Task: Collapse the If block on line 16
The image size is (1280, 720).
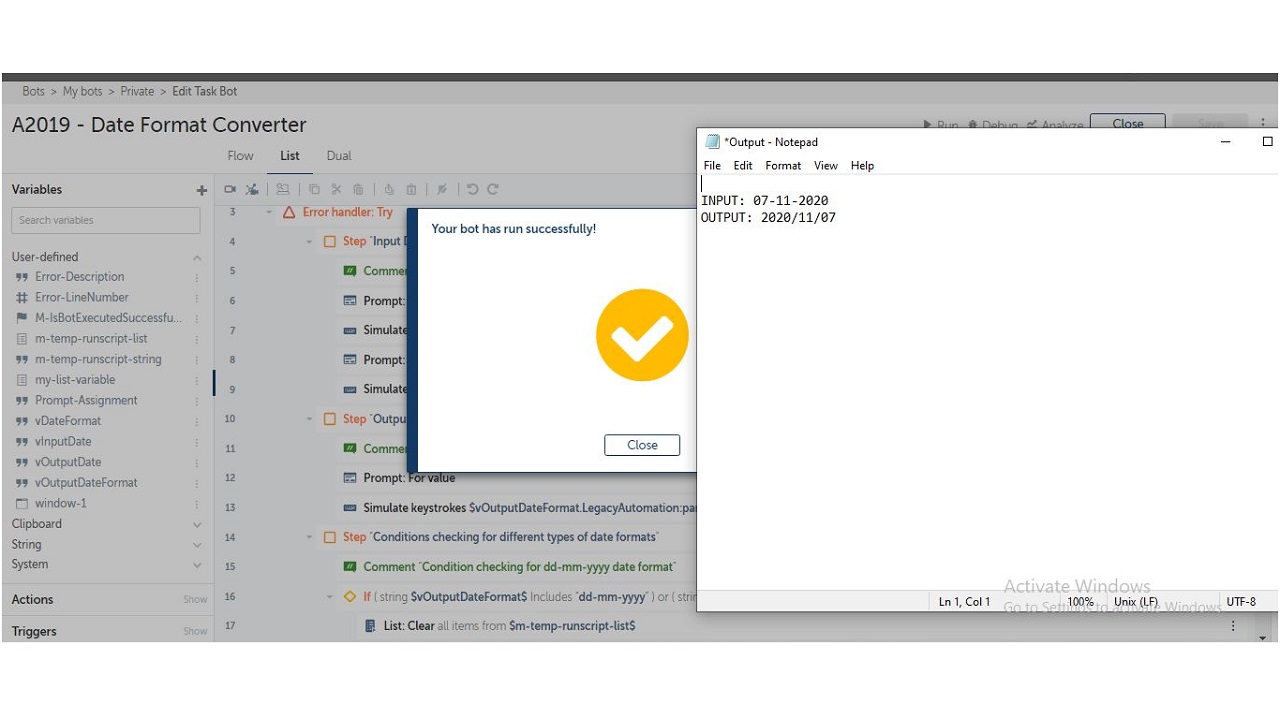Action: (330, 597)
